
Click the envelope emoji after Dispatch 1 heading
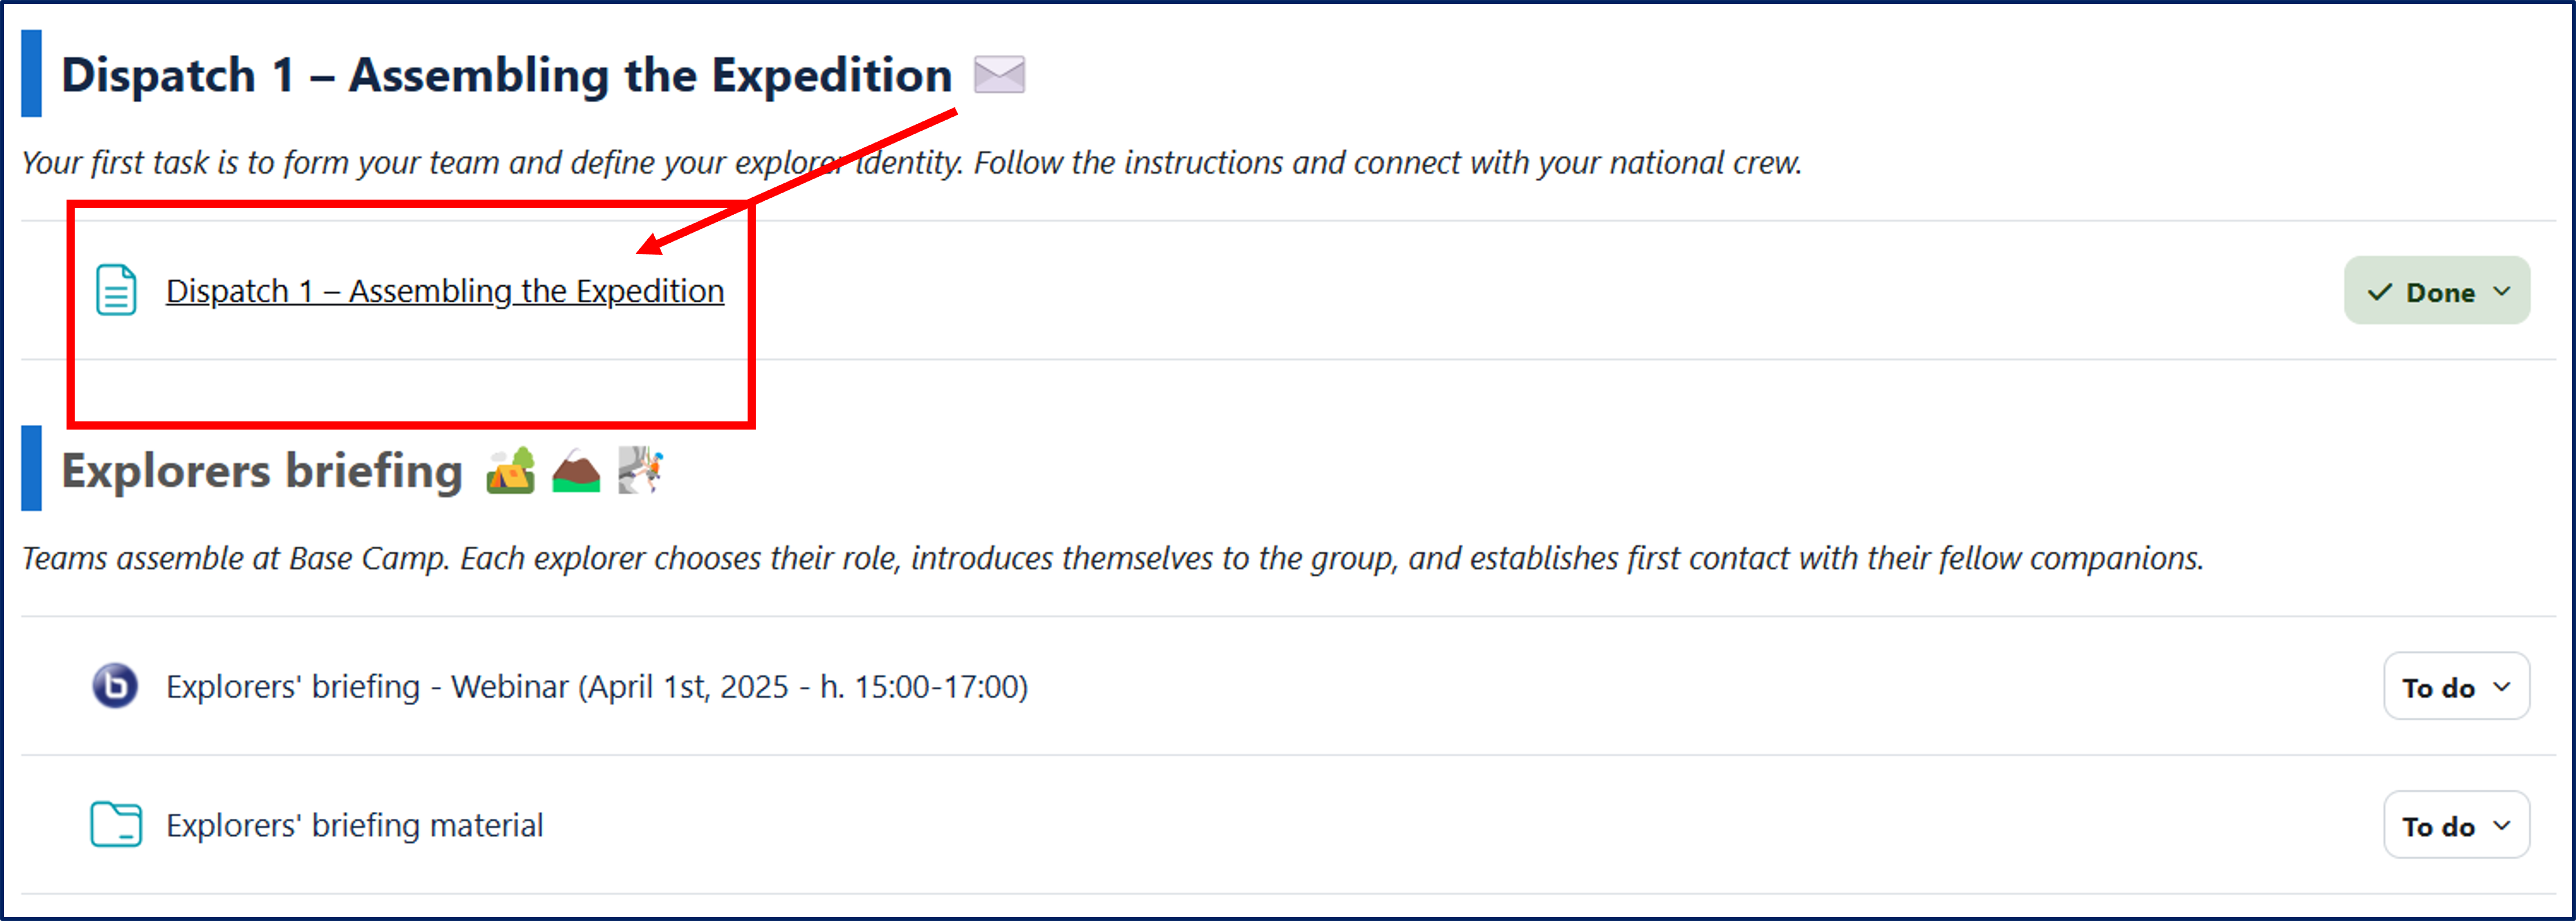coord(999,75)
